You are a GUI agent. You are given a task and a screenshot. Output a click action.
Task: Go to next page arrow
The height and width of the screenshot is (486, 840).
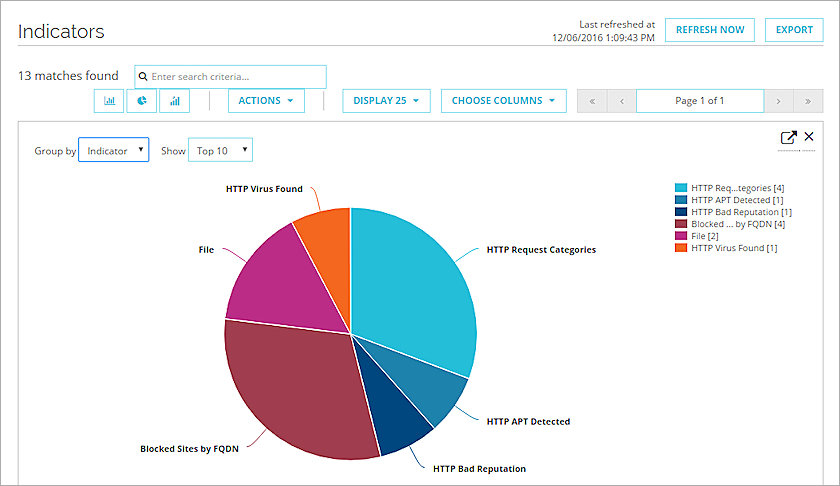[779, 101]
